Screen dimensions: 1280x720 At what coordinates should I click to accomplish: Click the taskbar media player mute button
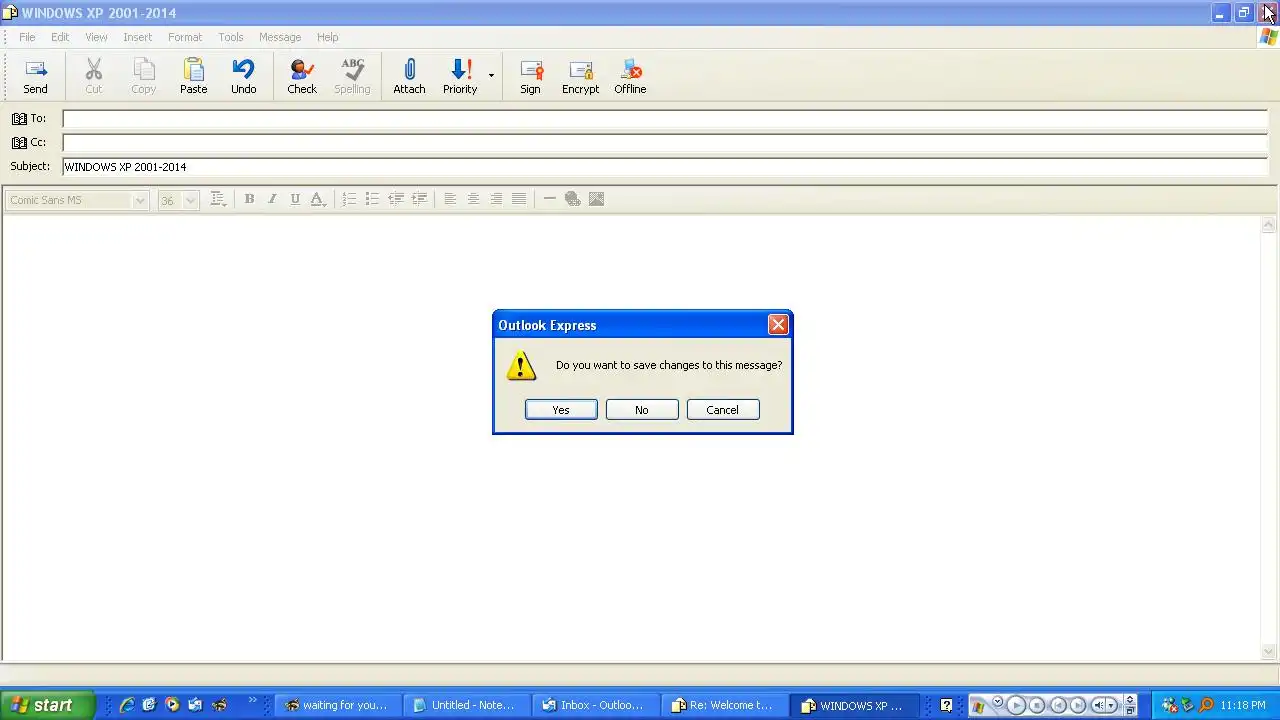pyautogui.click(x=1098, y=705)
